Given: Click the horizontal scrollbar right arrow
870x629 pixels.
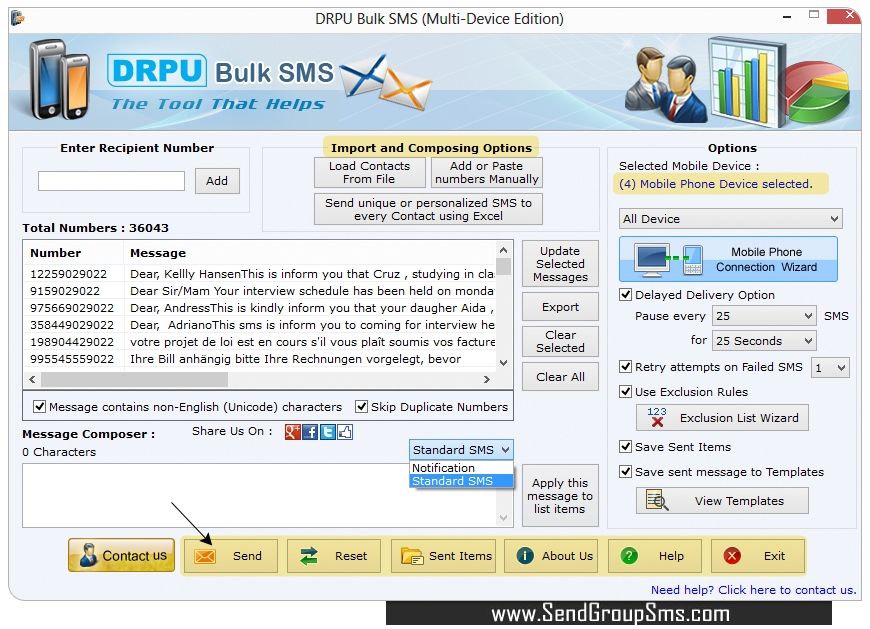Looking at the screenshot, I should click(x=487, y=379).
